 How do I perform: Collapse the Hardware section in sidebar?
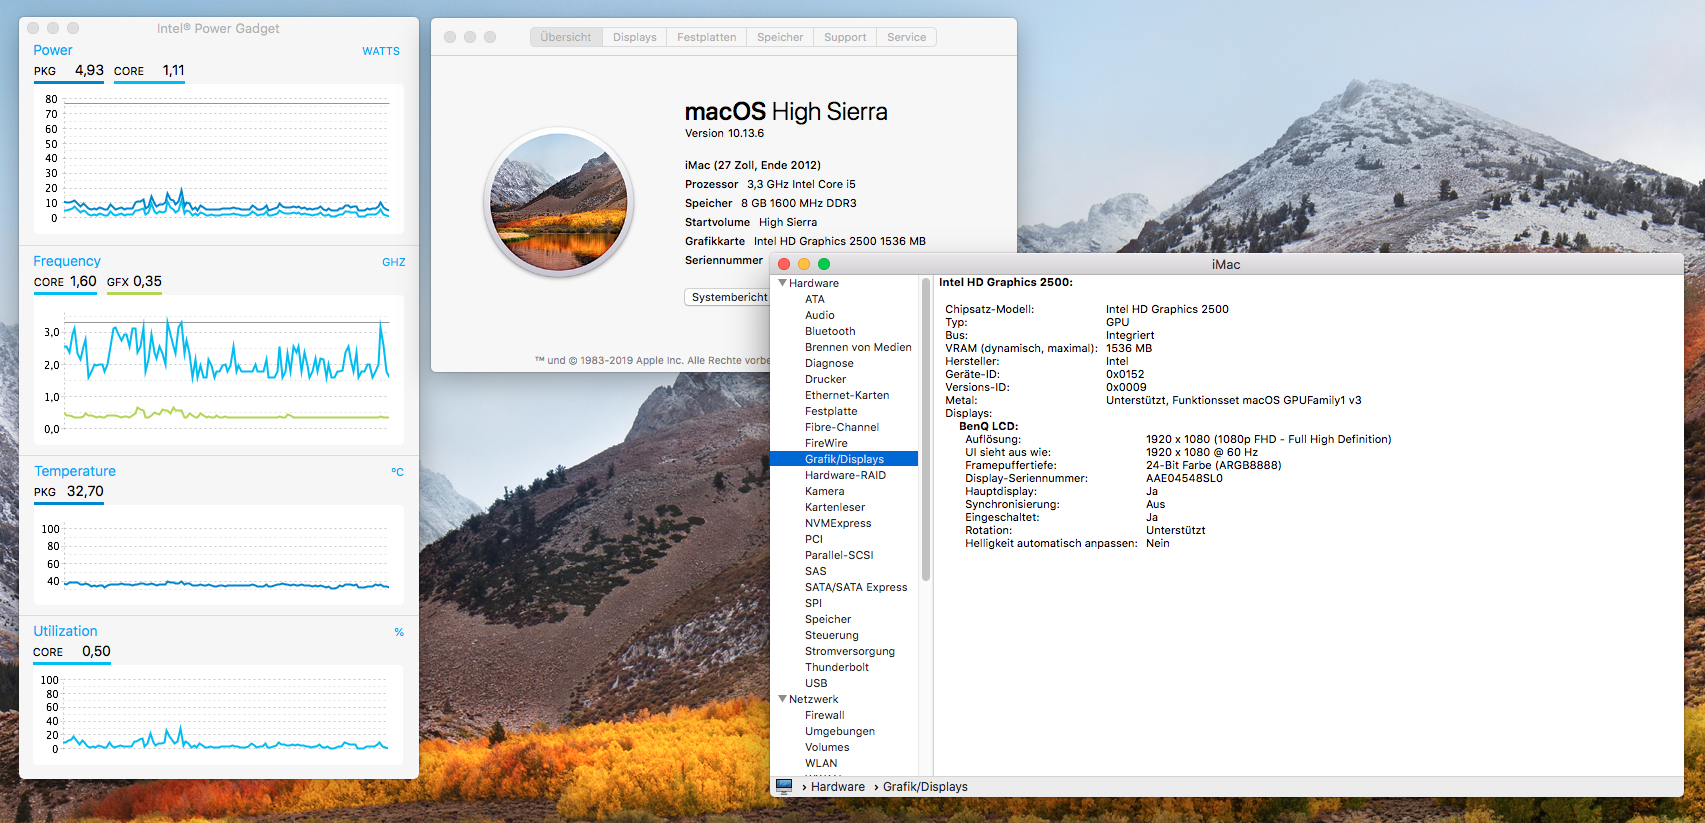coord(783,283)
